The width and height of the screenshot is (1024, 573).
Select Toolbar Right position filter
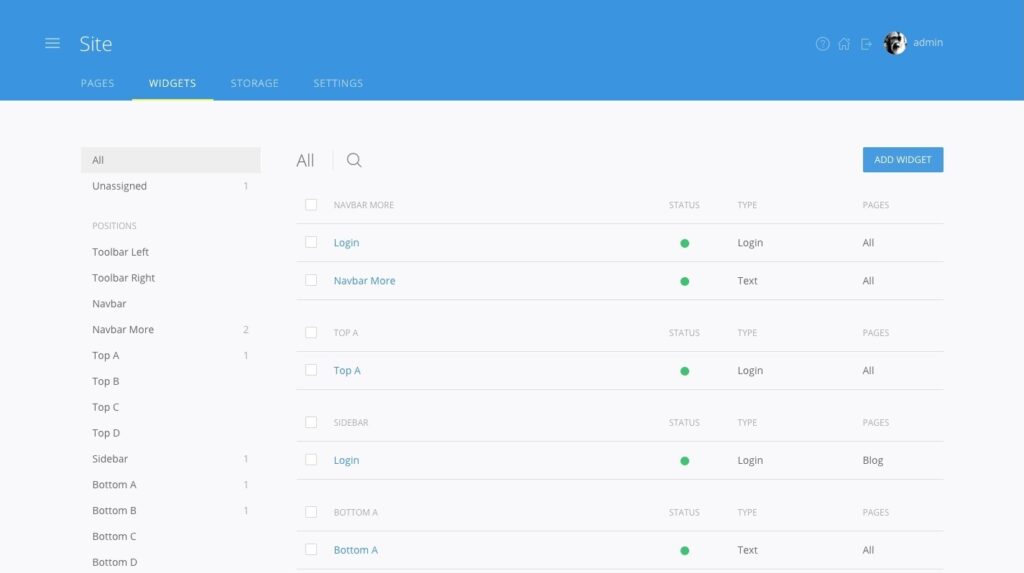click(123, 278)
